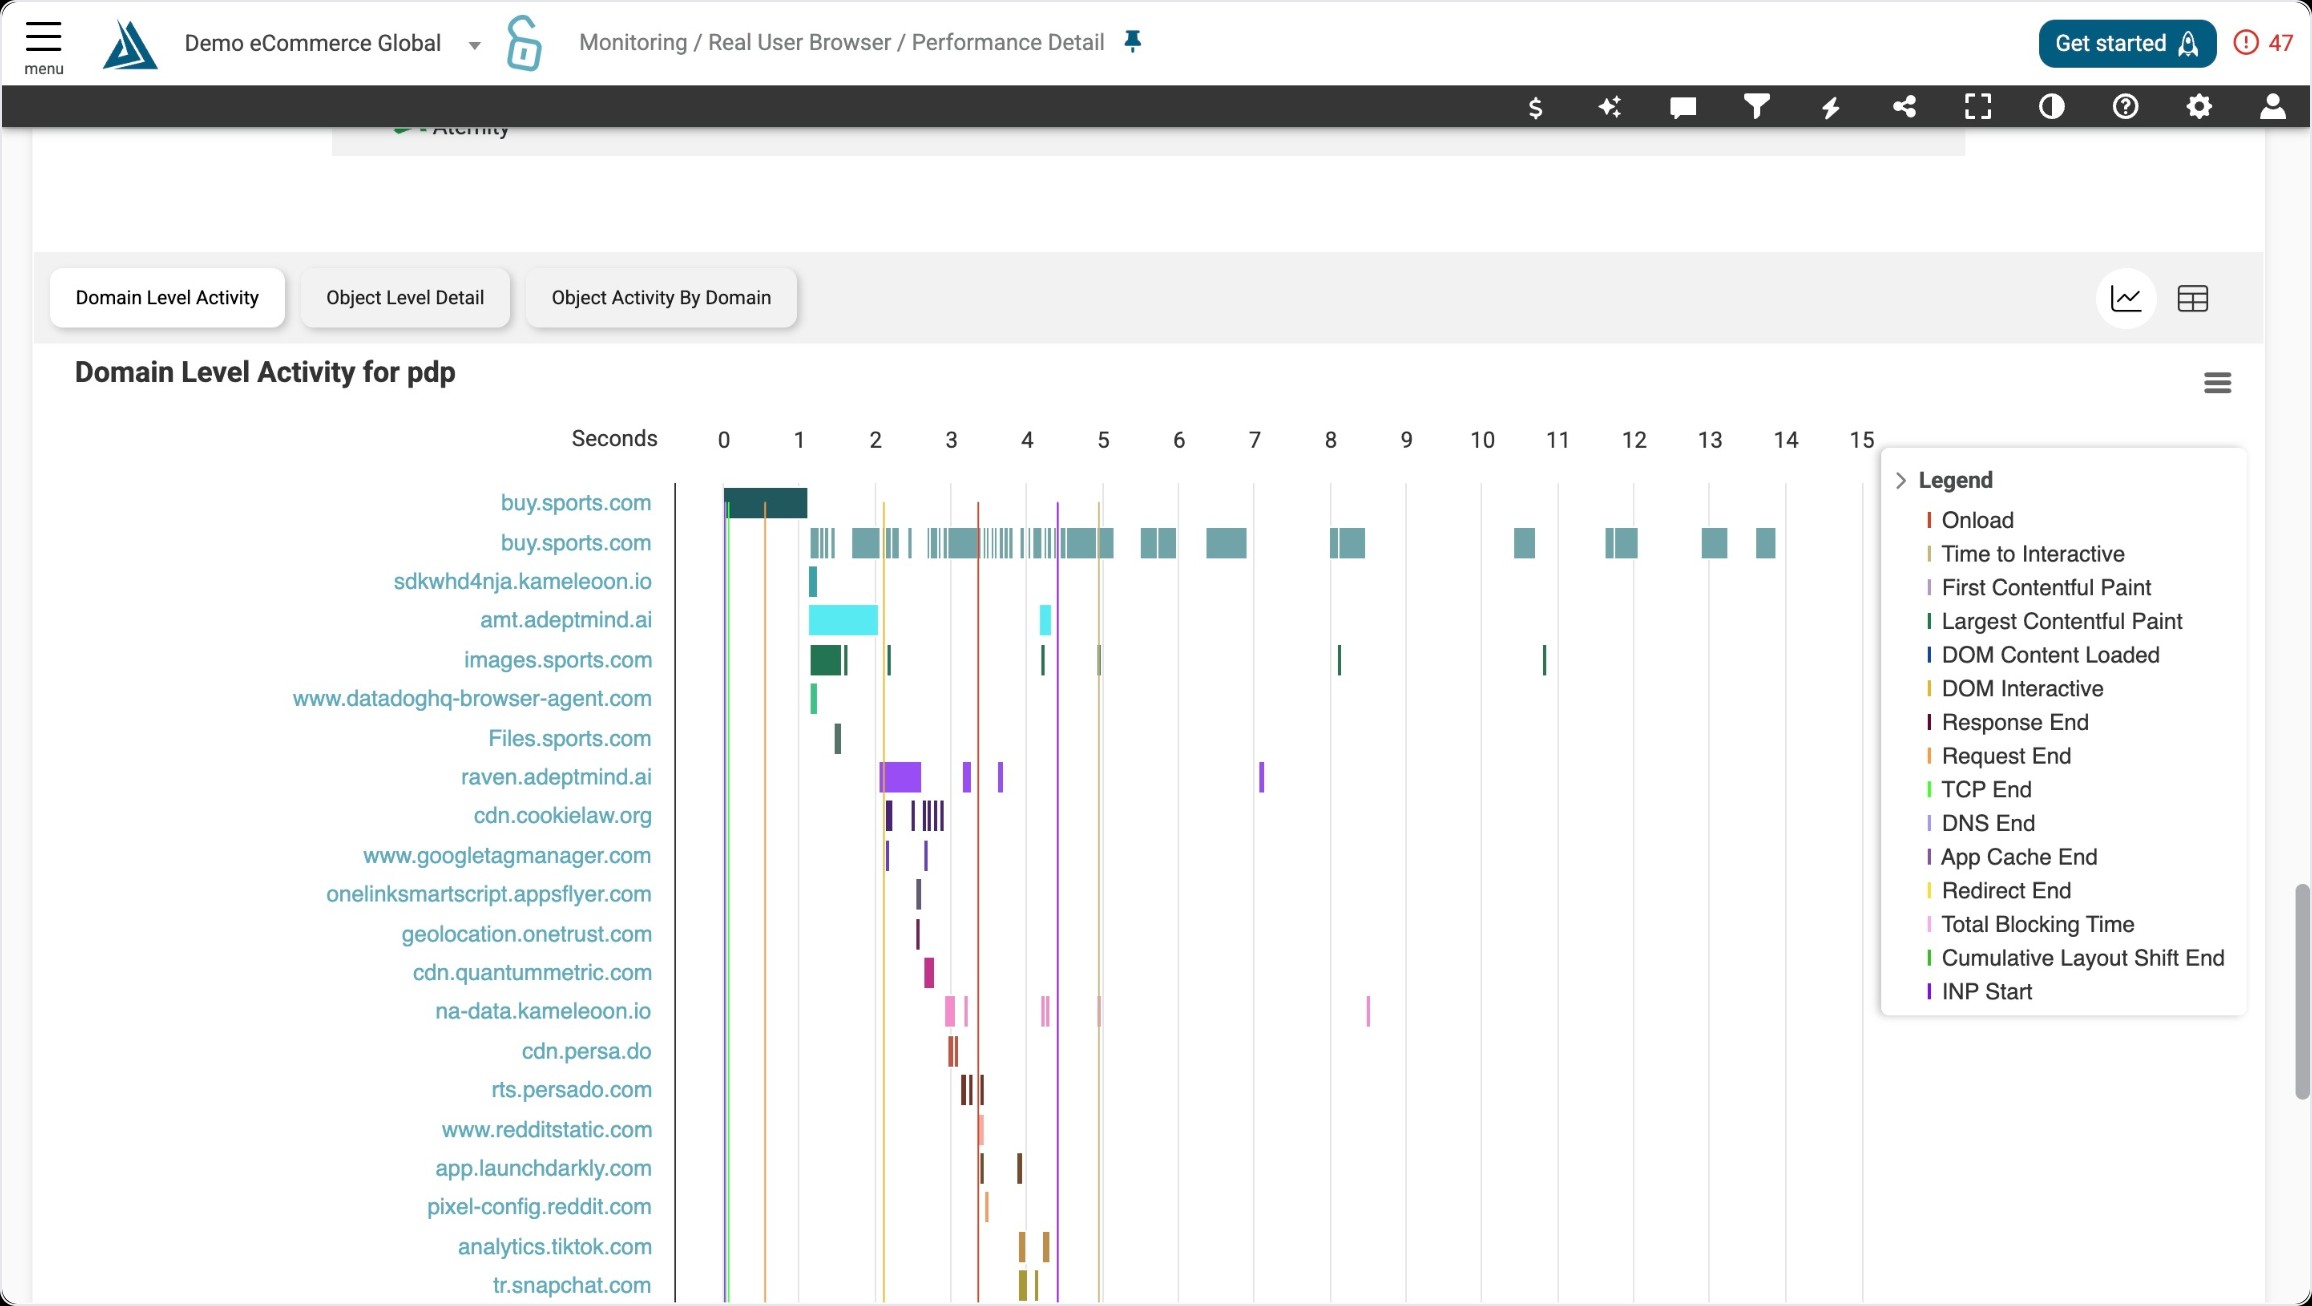Click the app.launchdarkly.com domain link
This screenshot has width=2312, height=1306.
[543, 1168]
